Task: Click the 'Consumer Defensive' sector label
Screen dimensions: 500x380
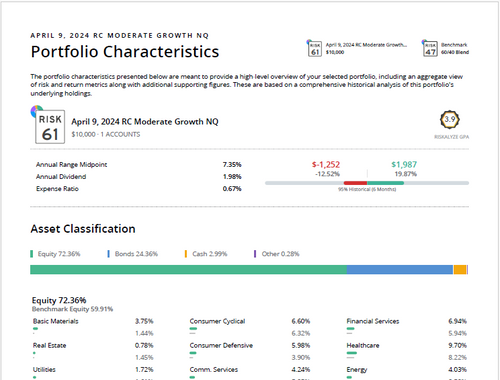Action: click(x=221, y=346)
